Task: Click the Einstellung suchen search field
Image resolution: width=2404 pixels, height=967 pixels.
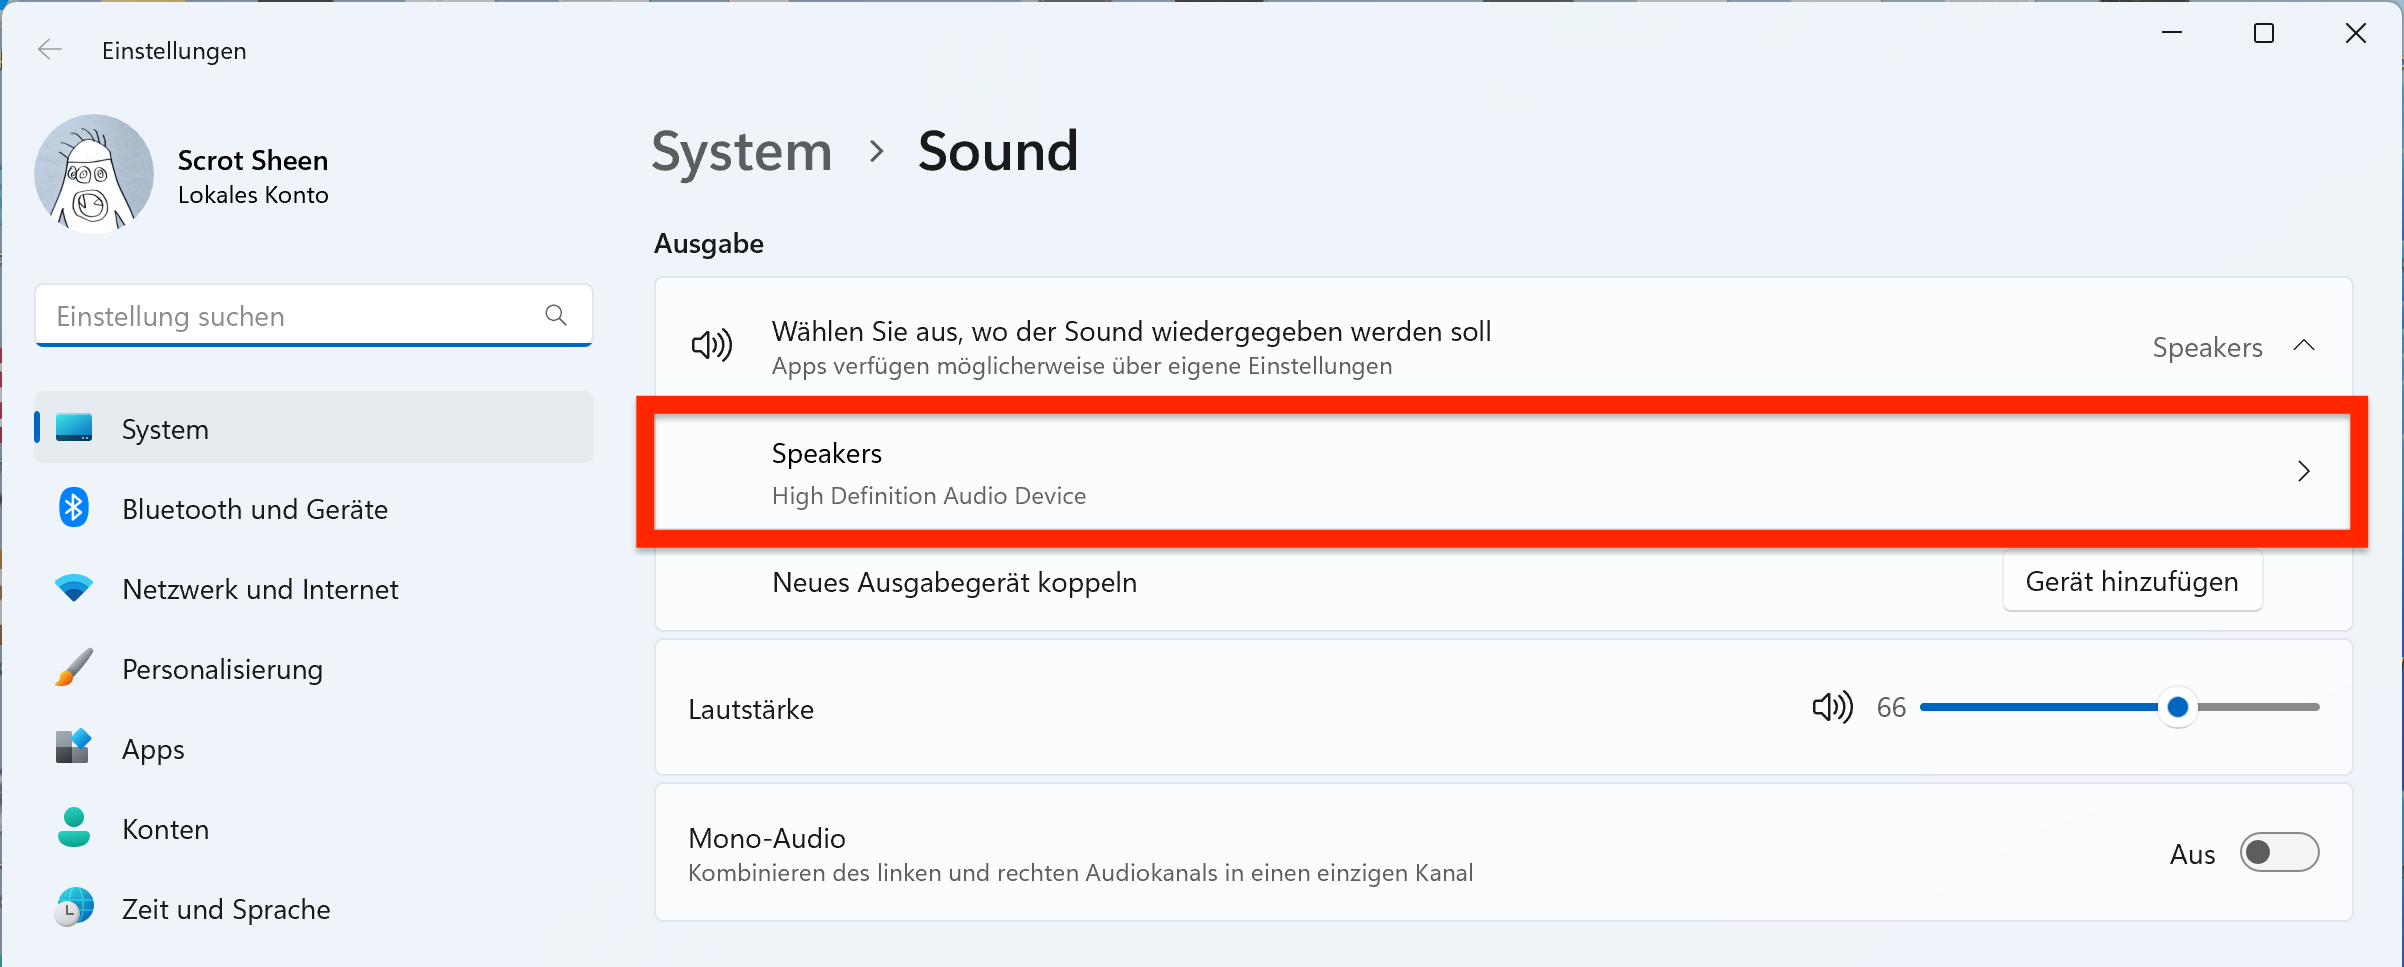Action: 314,316
